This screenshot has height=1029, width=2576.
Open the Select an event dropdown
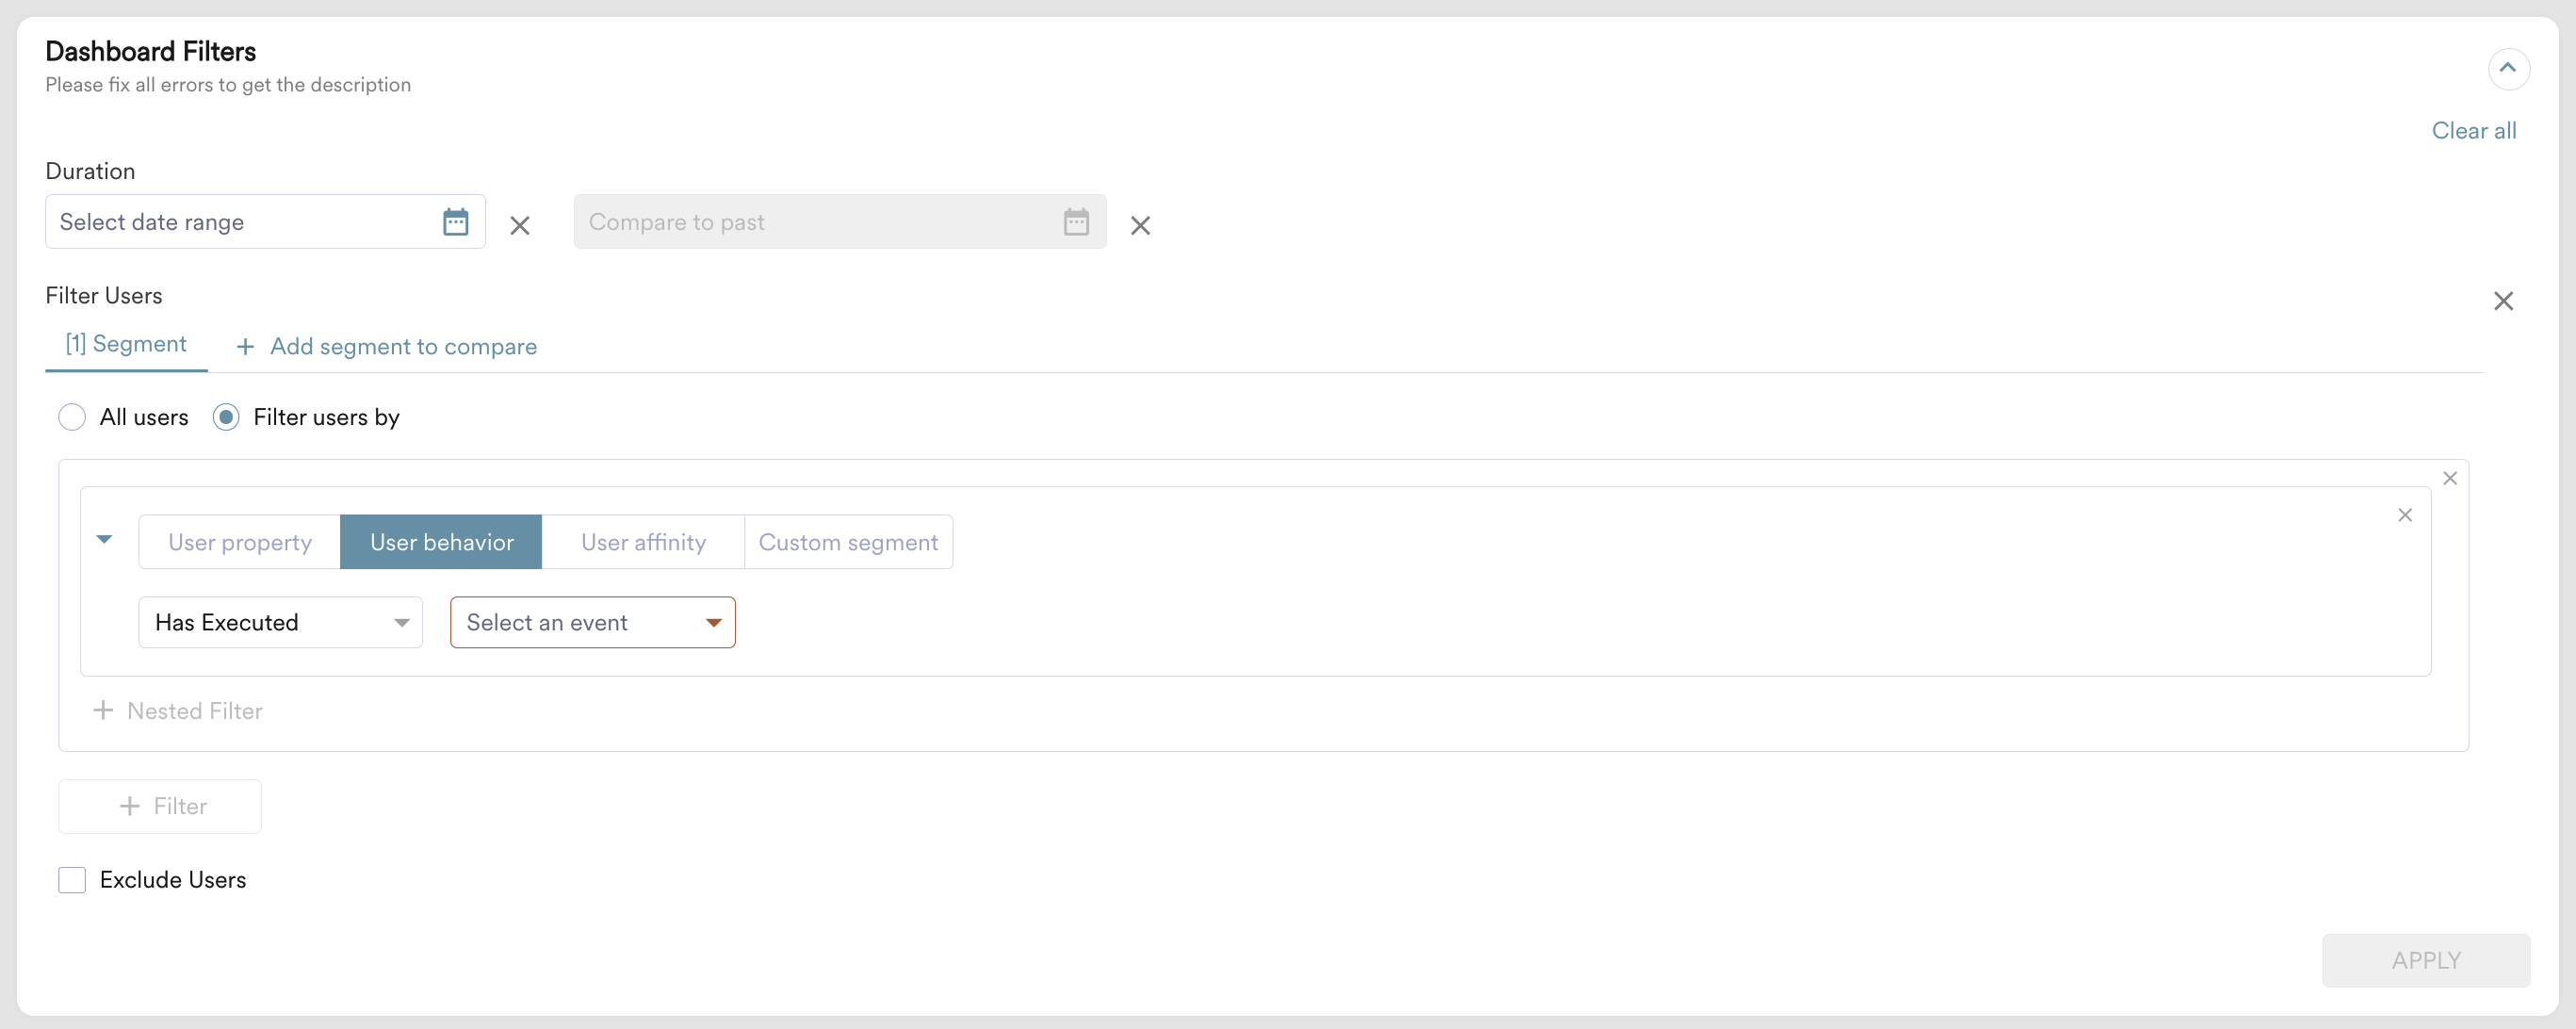pyautogui.click(x=592, y=622)
